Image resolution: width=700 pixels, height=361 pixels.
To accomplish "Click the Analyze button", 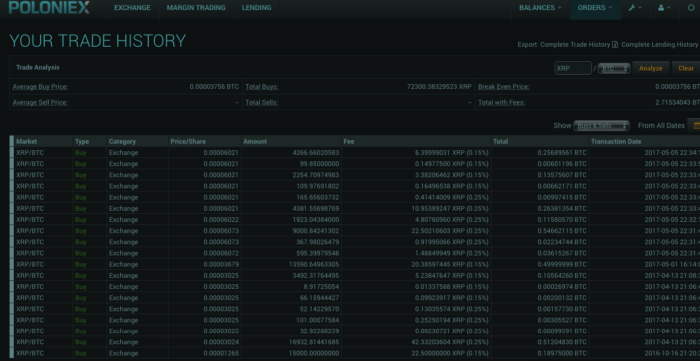I will (650, 68).
